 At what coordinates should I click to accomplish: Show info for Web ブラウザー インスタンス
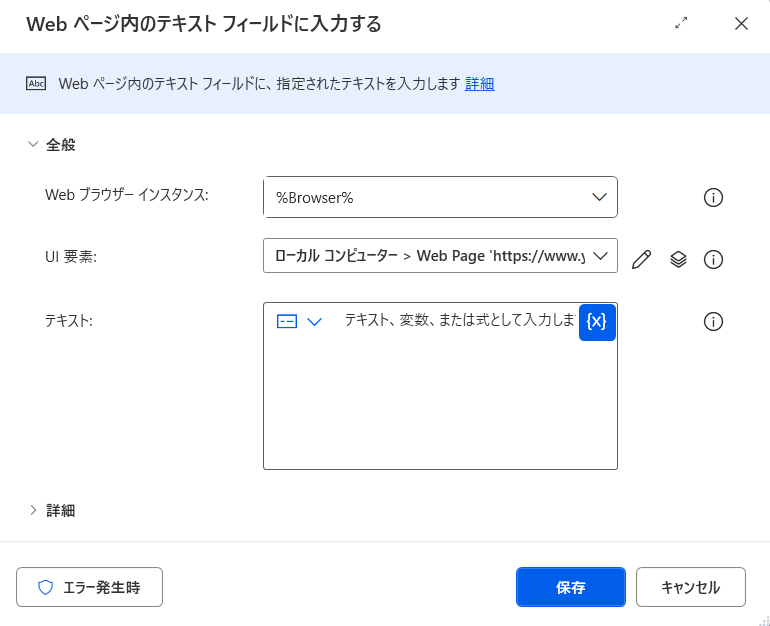[713, 197]
